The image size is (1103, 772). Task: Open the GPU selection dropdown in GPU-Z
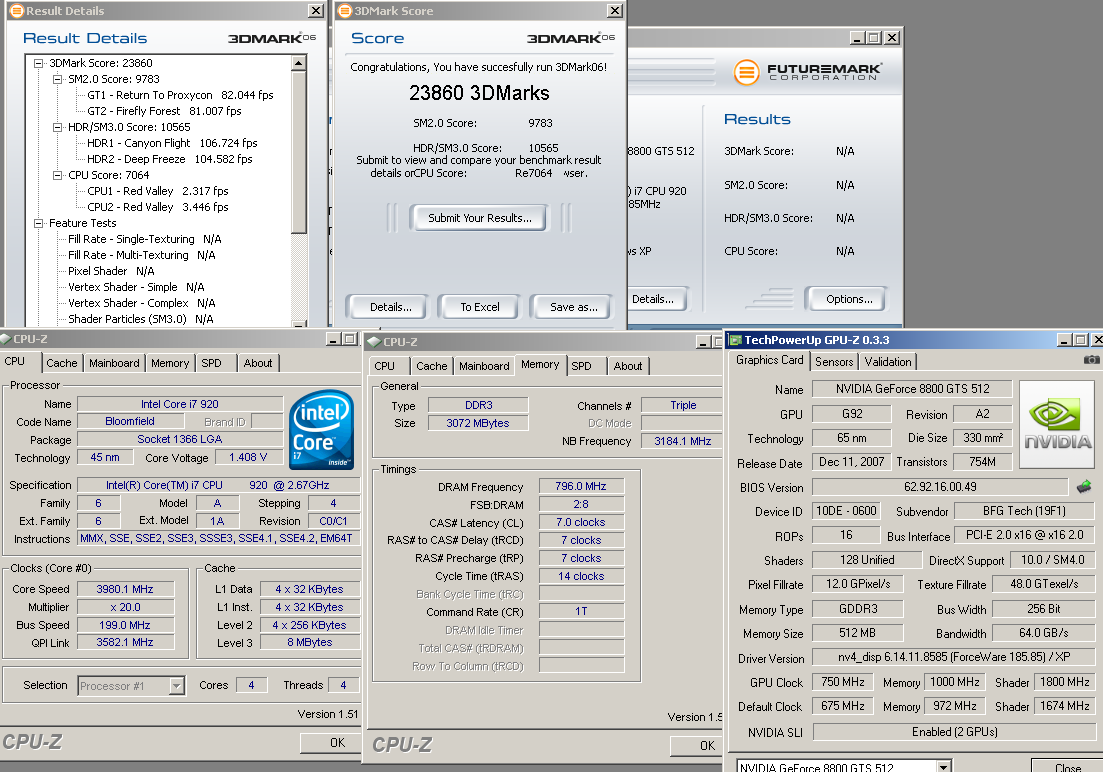[944, 766]
